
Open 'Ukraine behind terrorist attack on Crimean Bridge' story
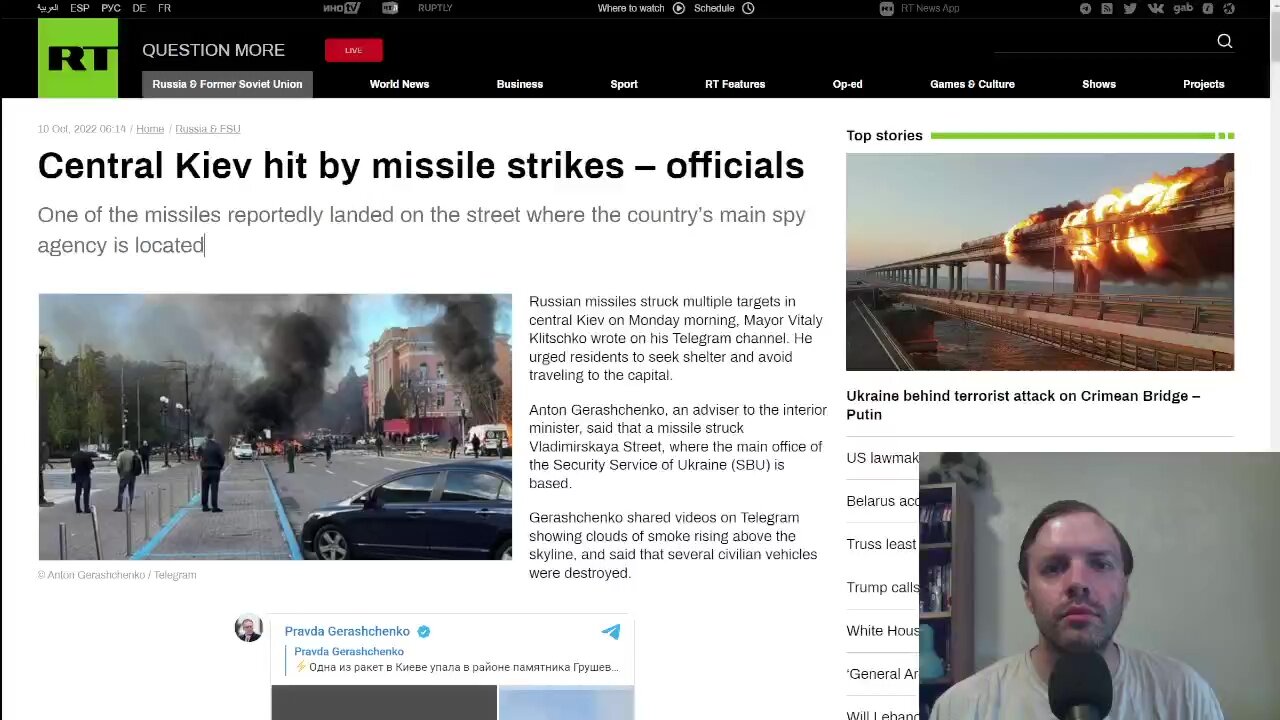(1023, 405)
